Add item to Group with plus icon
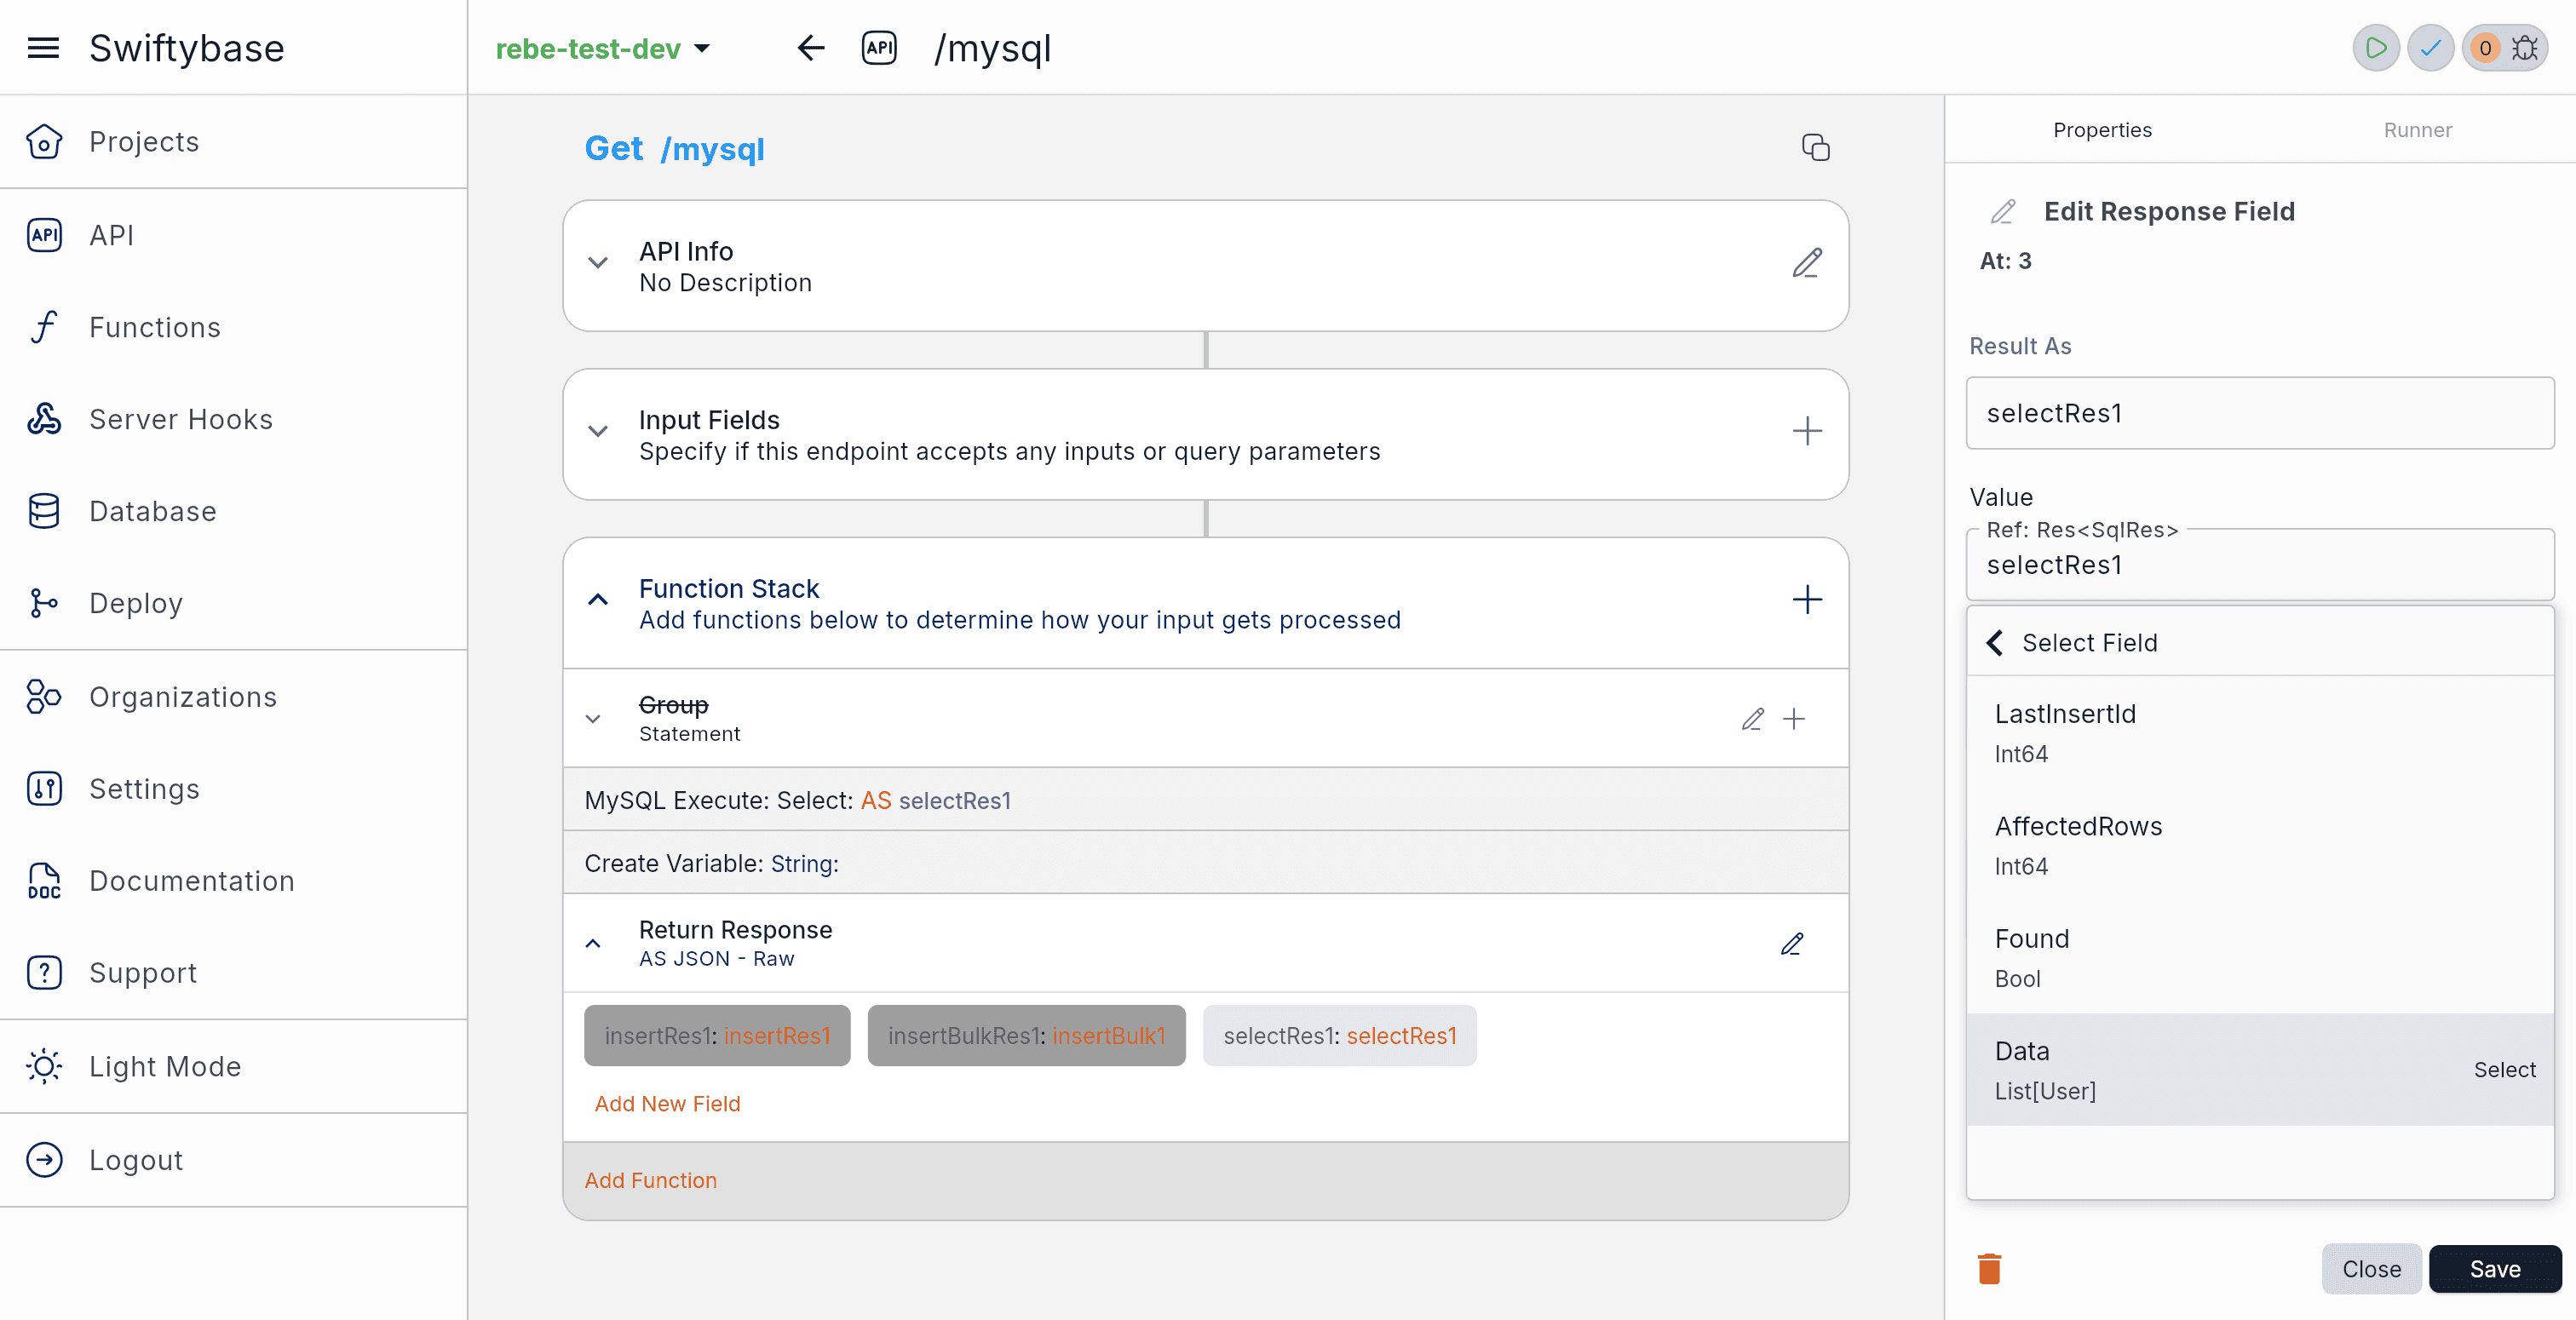This screenshot has height=1320, width=2576. click(x=1794, y=719)
